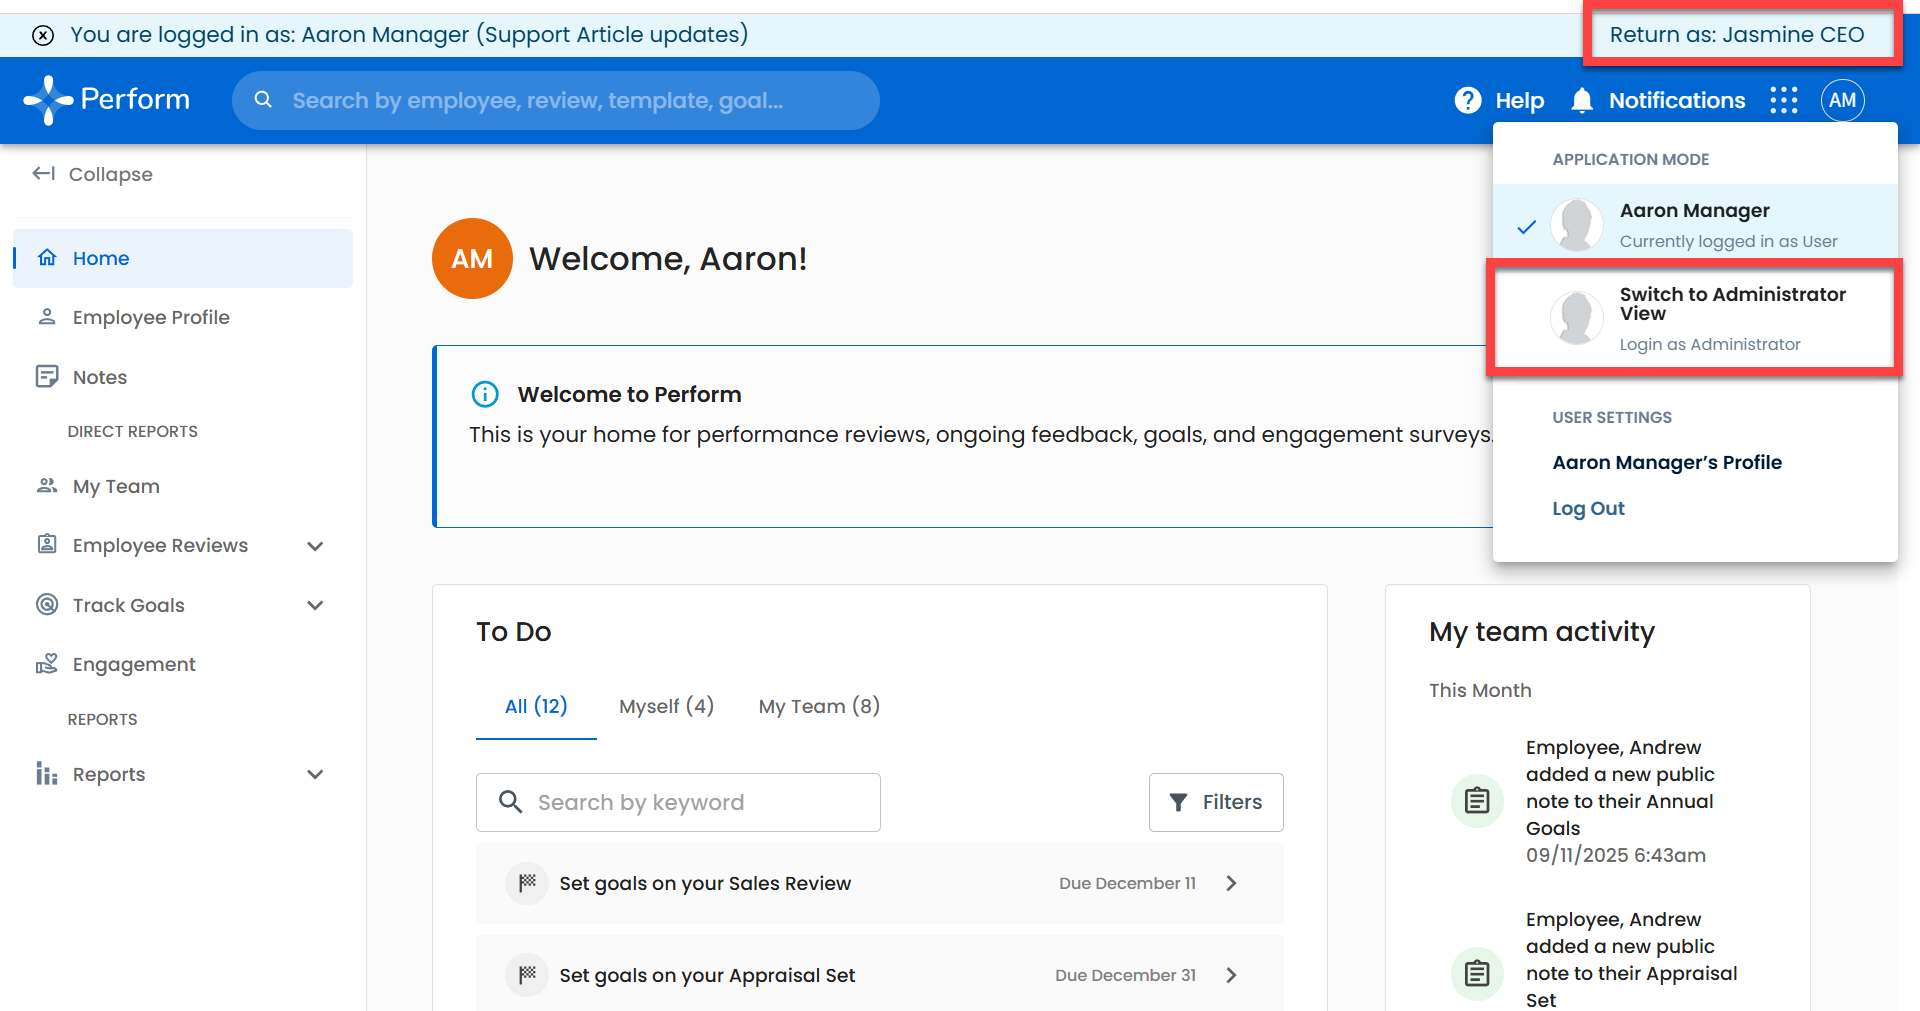The image size is (1920, 1011).
Task: Click the '09/11/2025 6:43am' timestamp
Action: click(x=1616, y=855)
